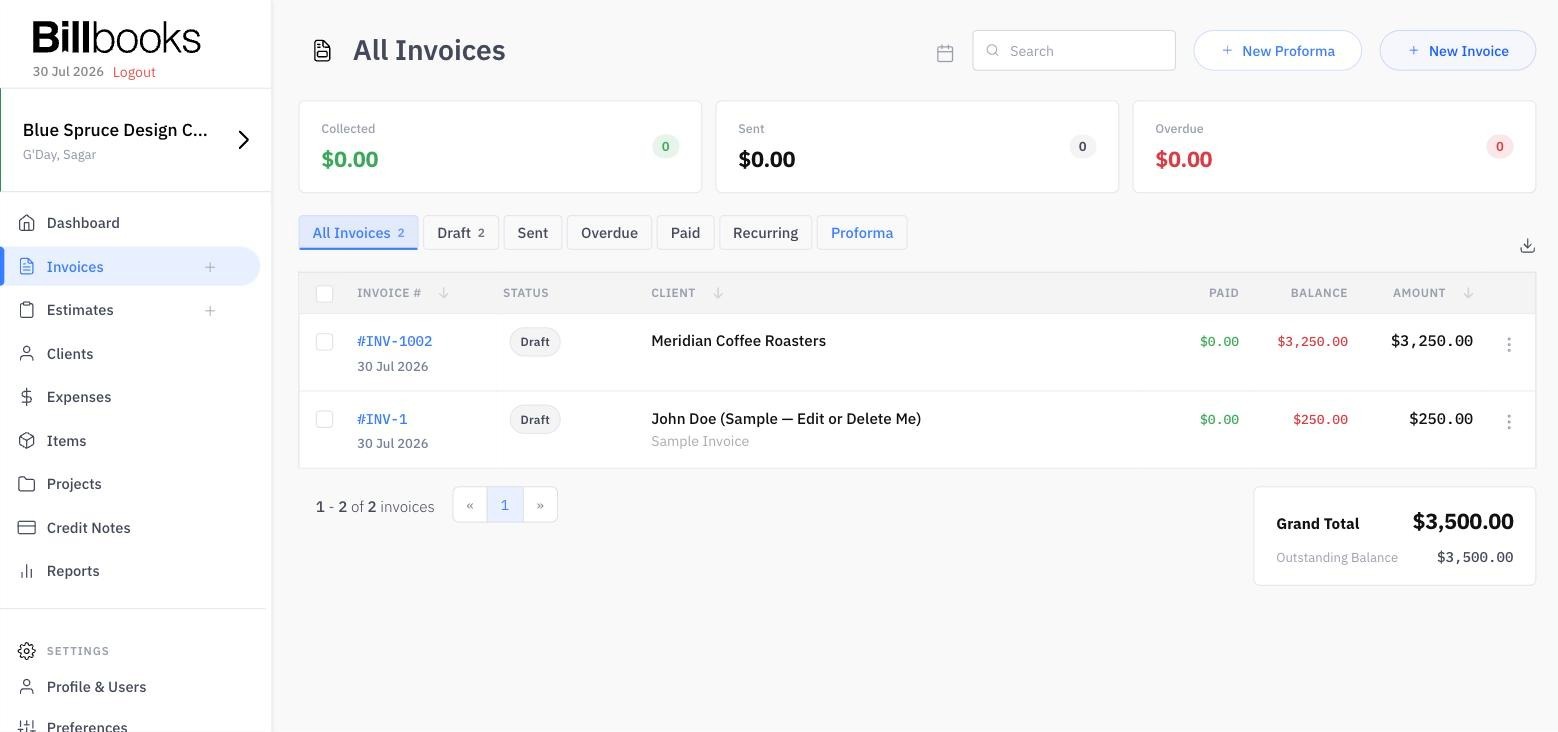The width and height of the screenshot is (1558, 732).
Task: Click John Doe sample client name
Action: (786, 419)
